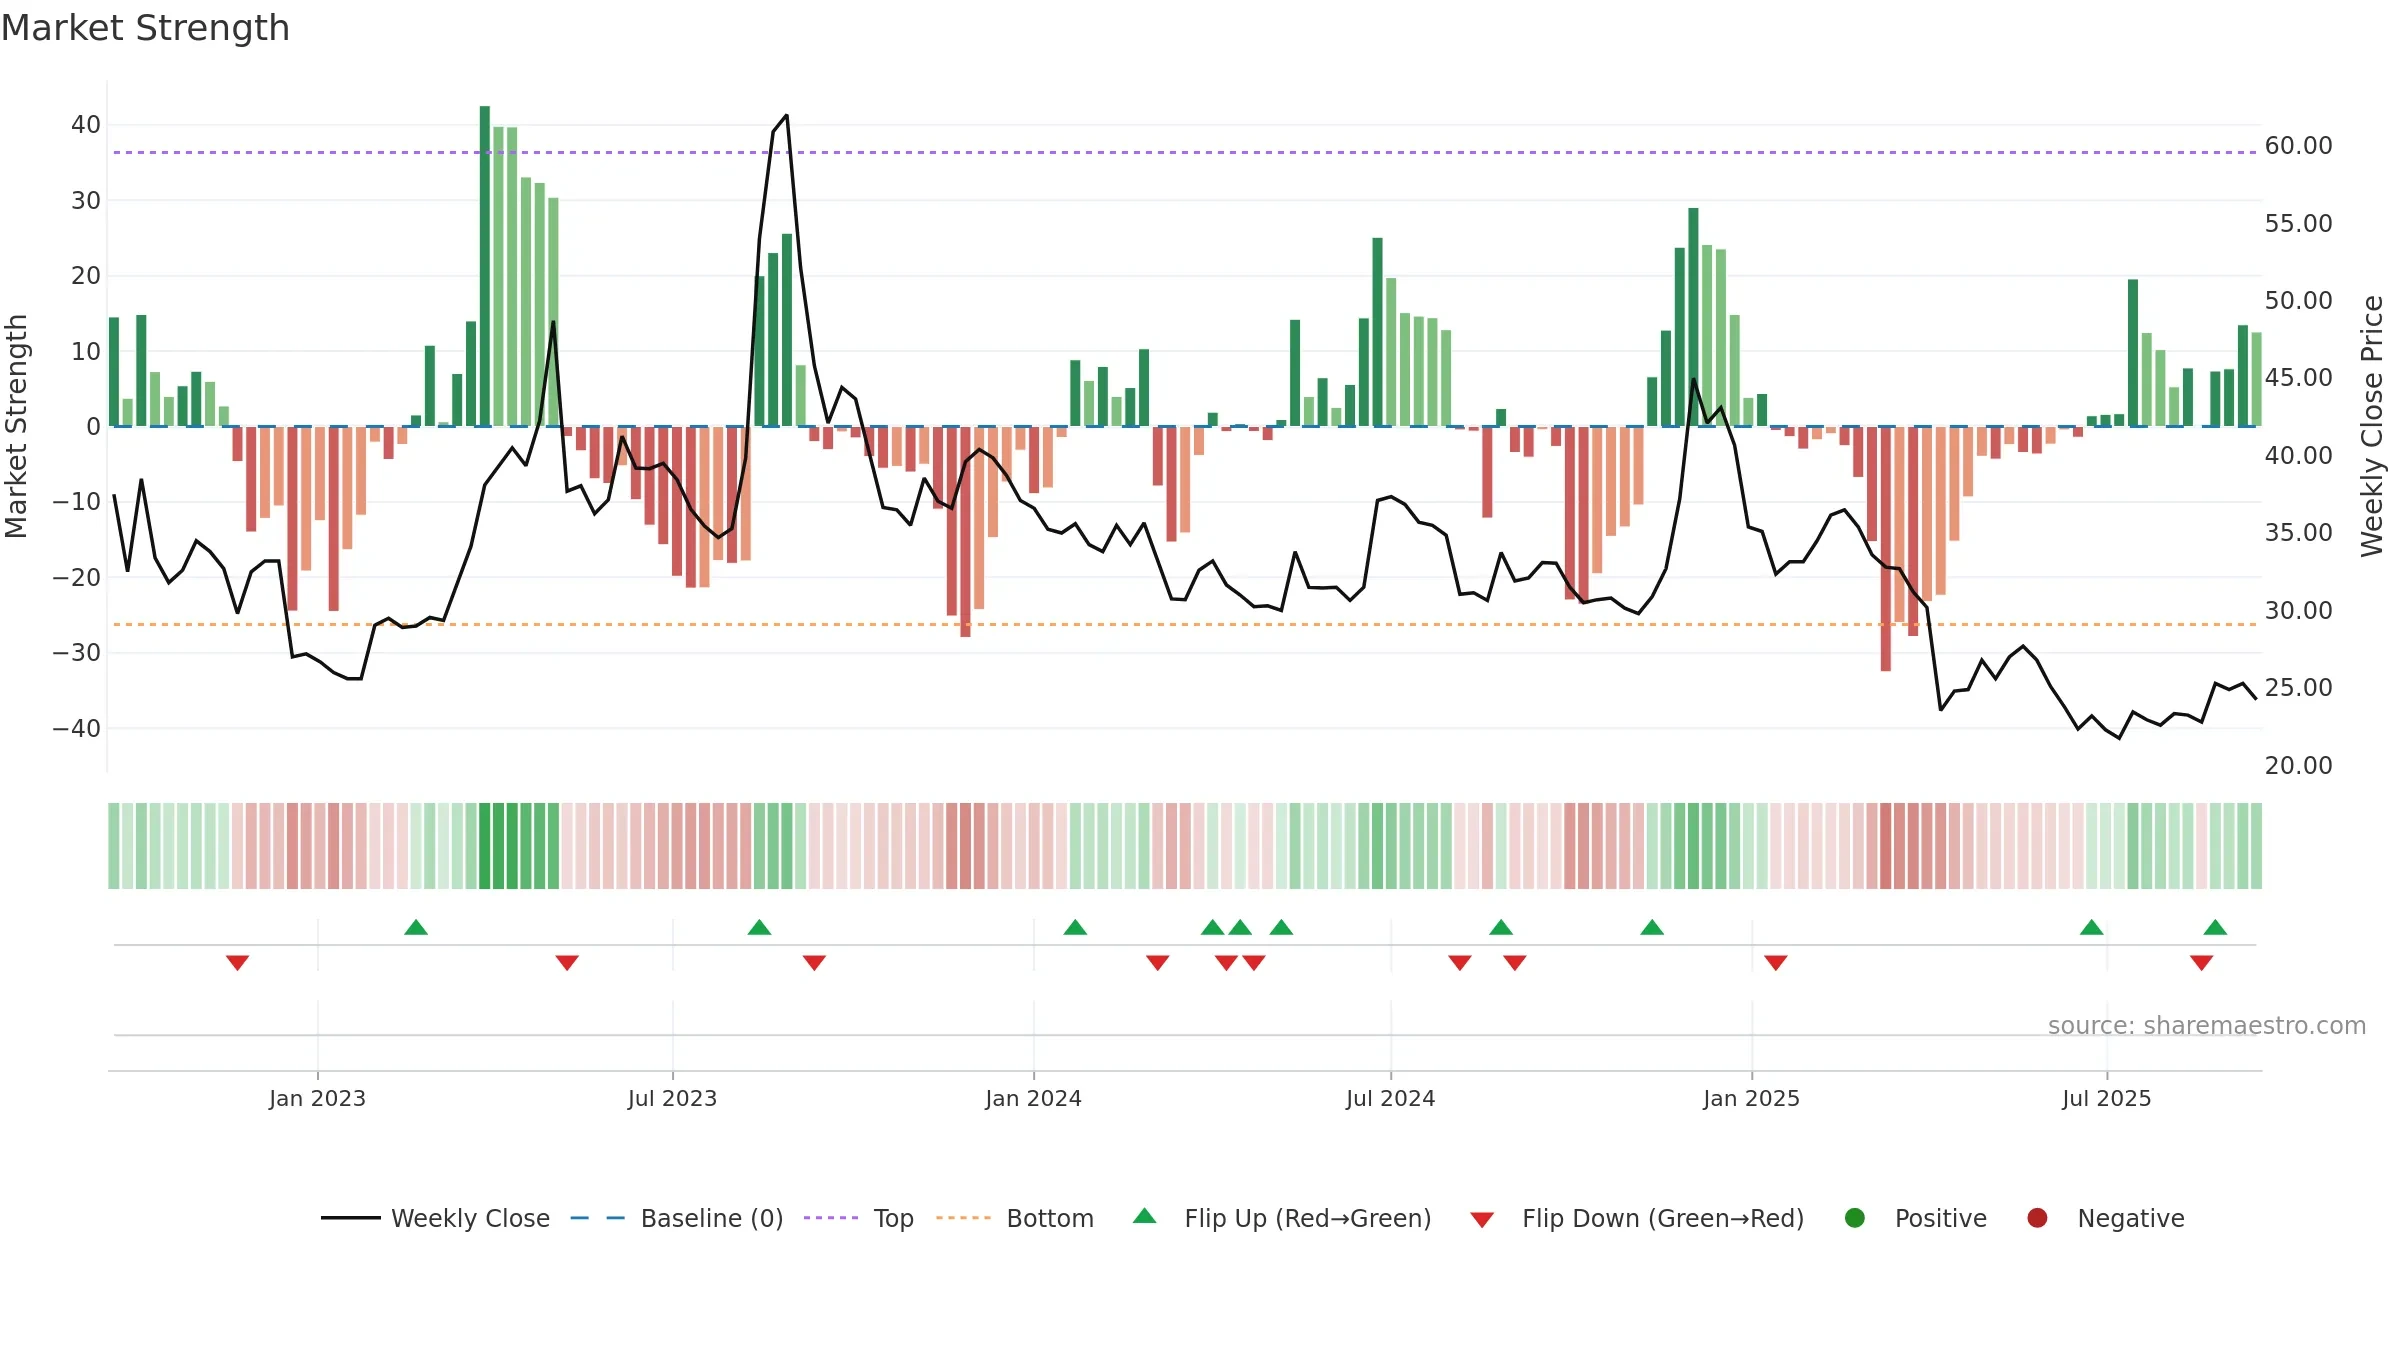Click the flip-down marker just after Jan 2025
2400x1350 pixels.
coord(1776,962)
